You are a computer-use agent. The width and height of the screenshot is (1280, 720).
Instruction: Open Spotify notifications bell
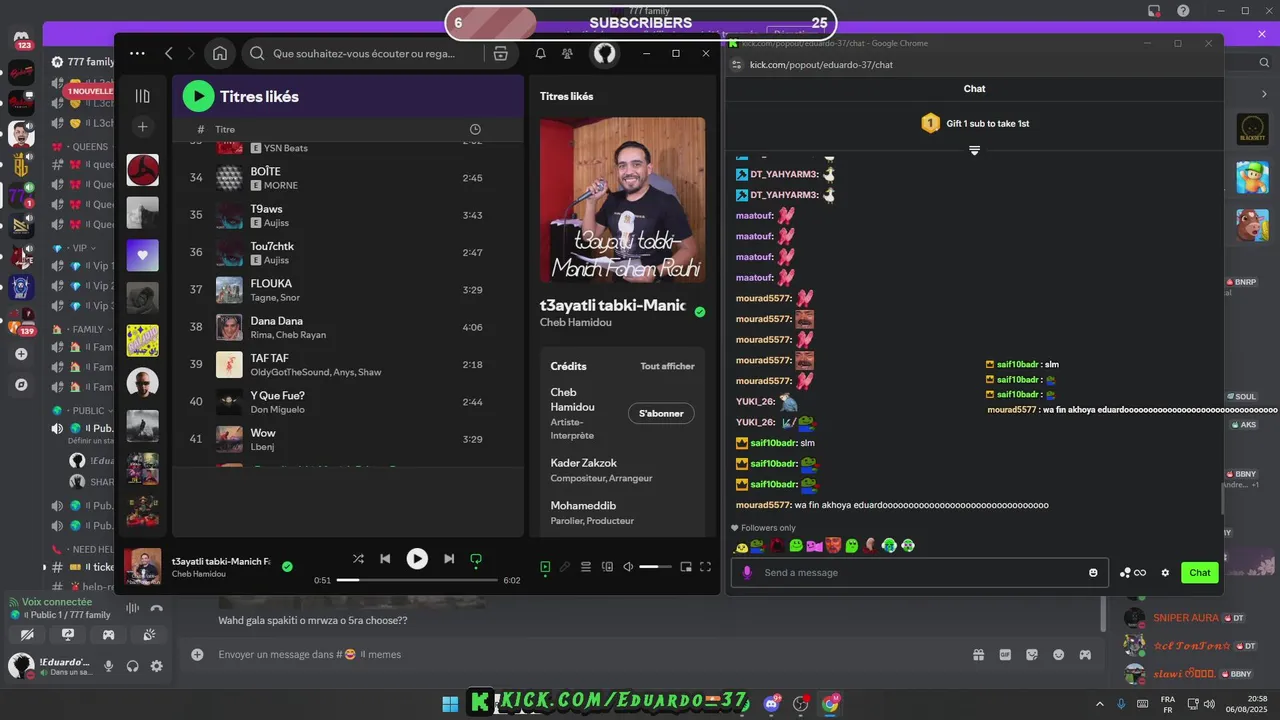[540, 54]
